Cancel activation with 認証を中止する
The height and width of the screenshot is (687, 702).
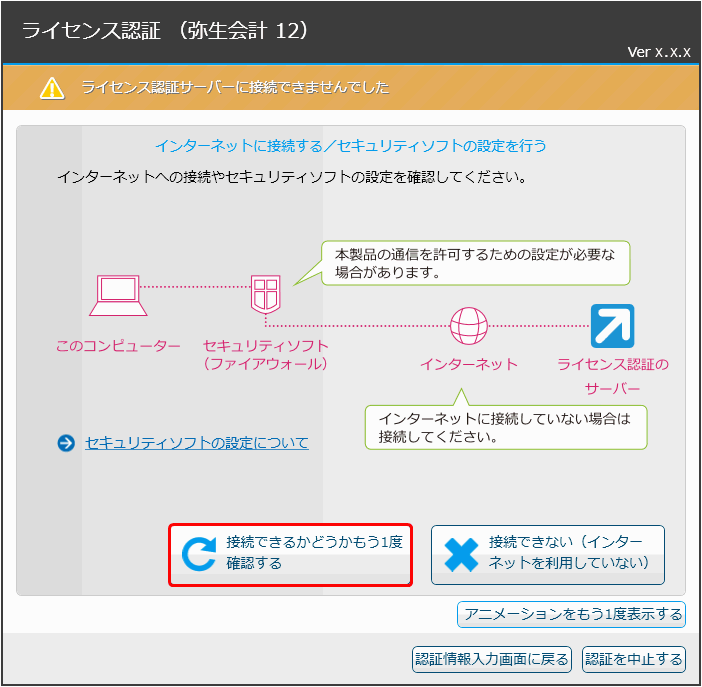[x=634, y=659]
